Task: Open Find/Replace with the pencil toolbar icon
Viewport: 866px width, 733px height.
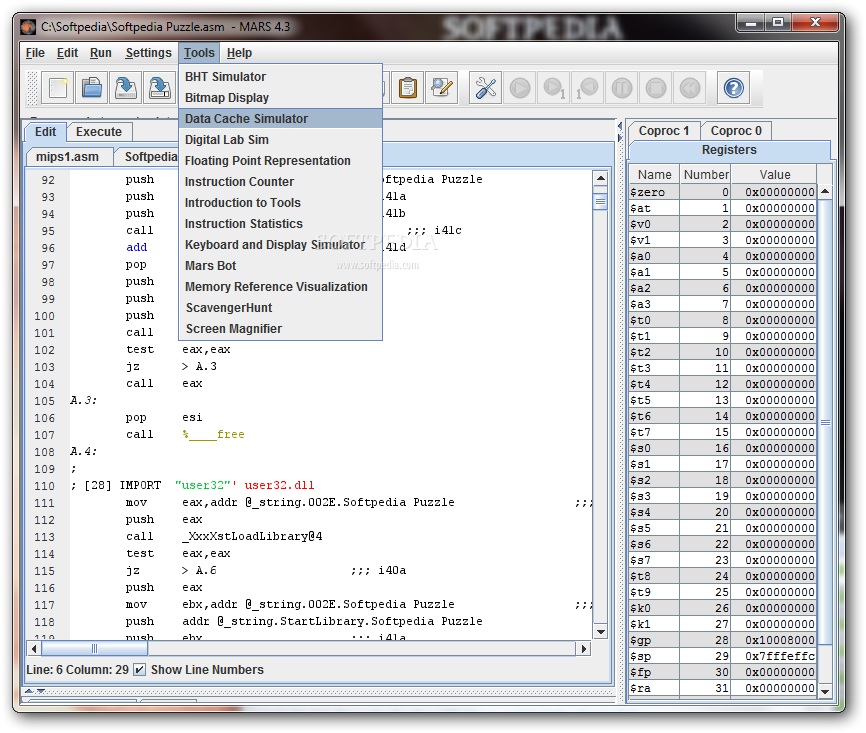Action: [442, 88]
